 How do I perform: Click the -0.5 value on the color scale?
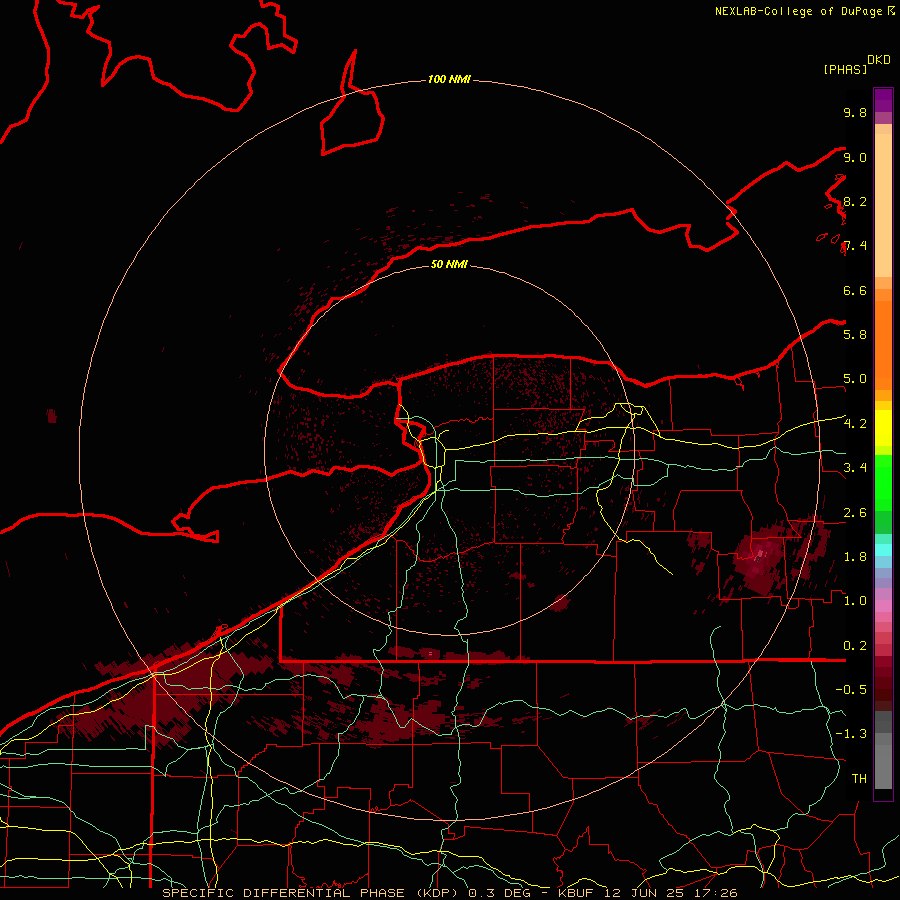click(x=851, y=689)
